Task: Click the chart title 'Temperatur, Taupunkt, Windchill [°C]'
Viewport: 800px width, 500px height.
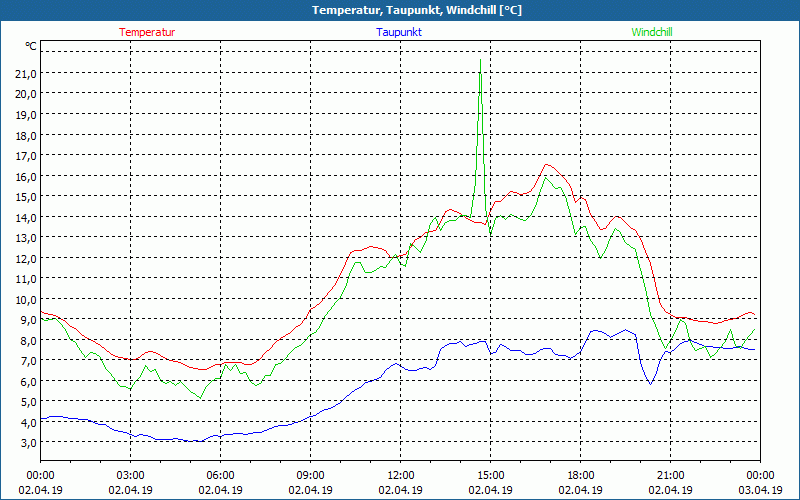Action: [417, 10]
